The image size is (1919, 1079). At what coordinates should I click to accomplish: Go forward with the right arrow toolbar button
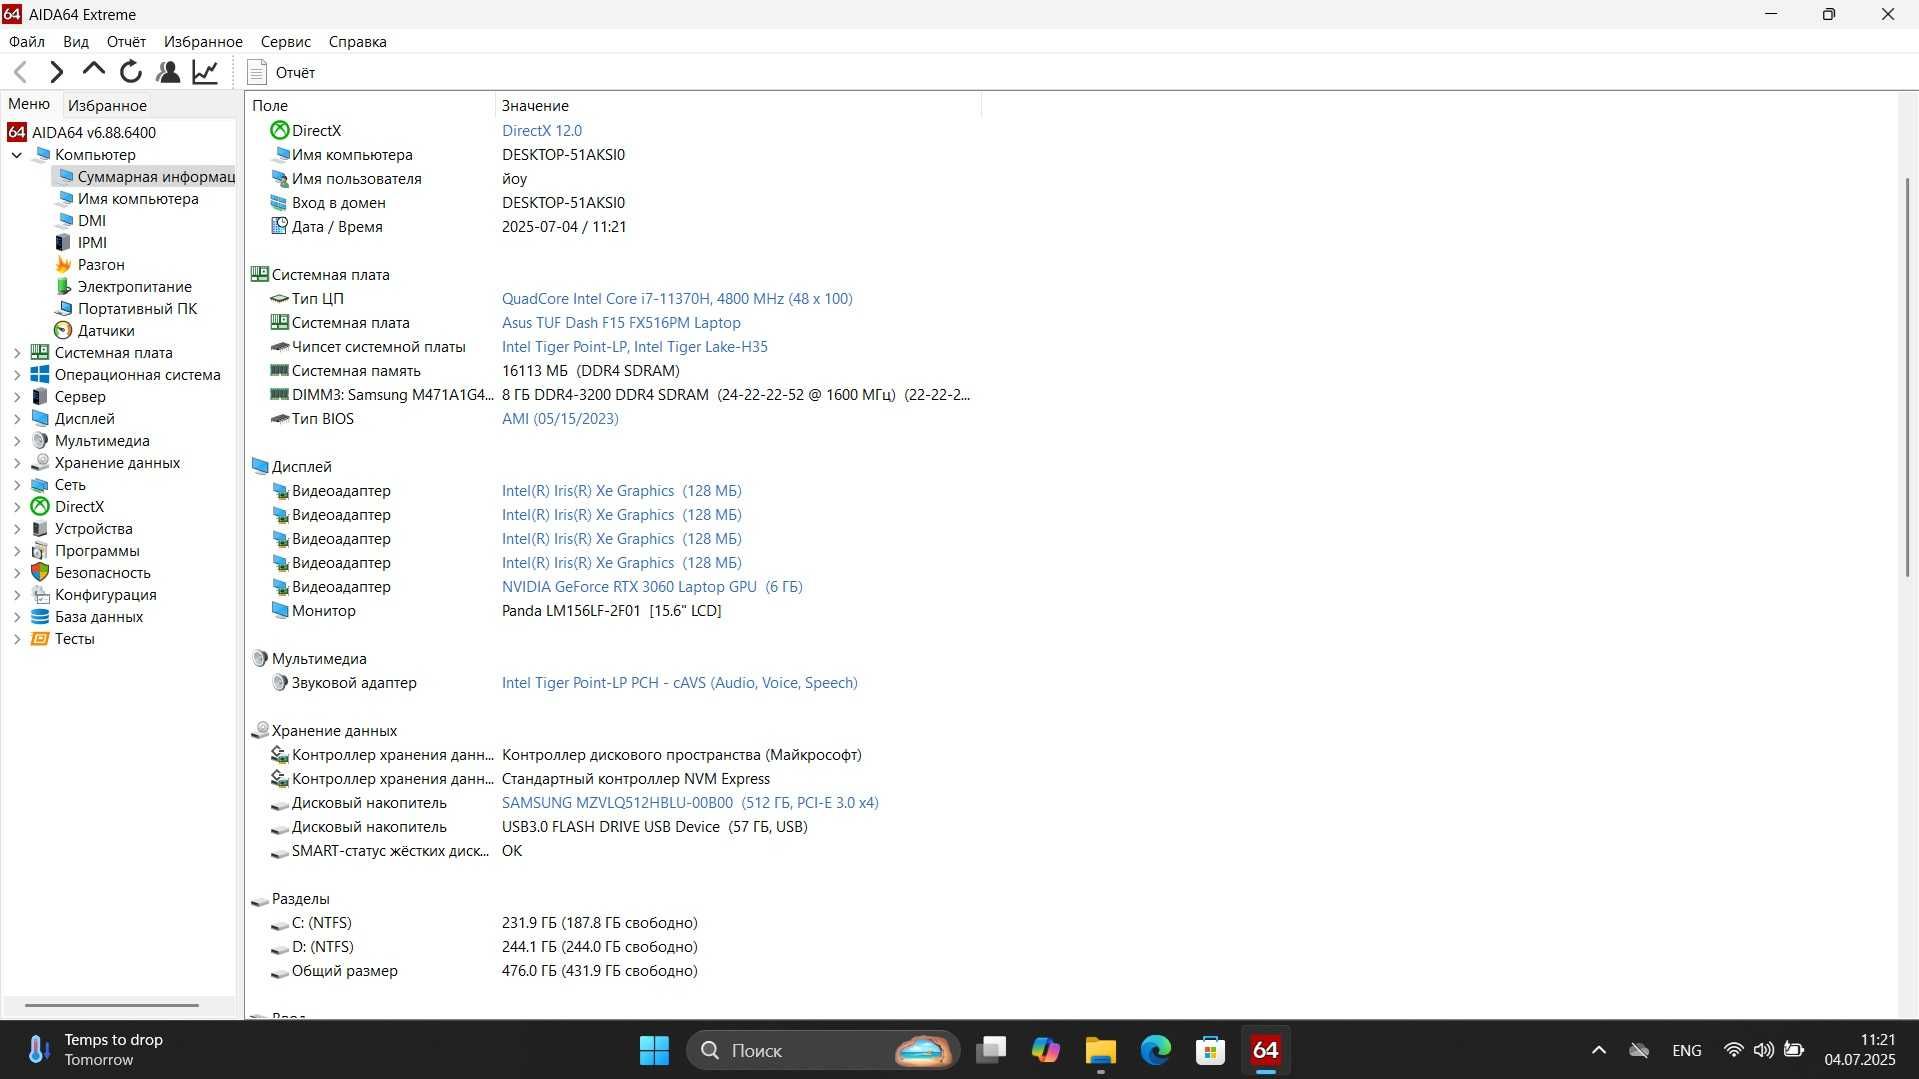pyautogui.click(x=56, y=72)
